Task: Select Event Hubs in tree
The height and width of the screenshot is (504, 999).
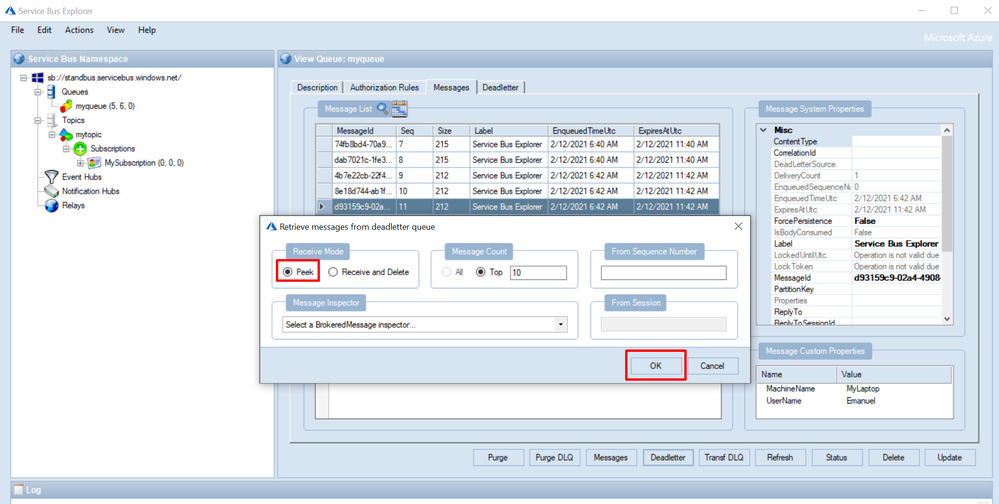Action: click(x=82, y=176)
